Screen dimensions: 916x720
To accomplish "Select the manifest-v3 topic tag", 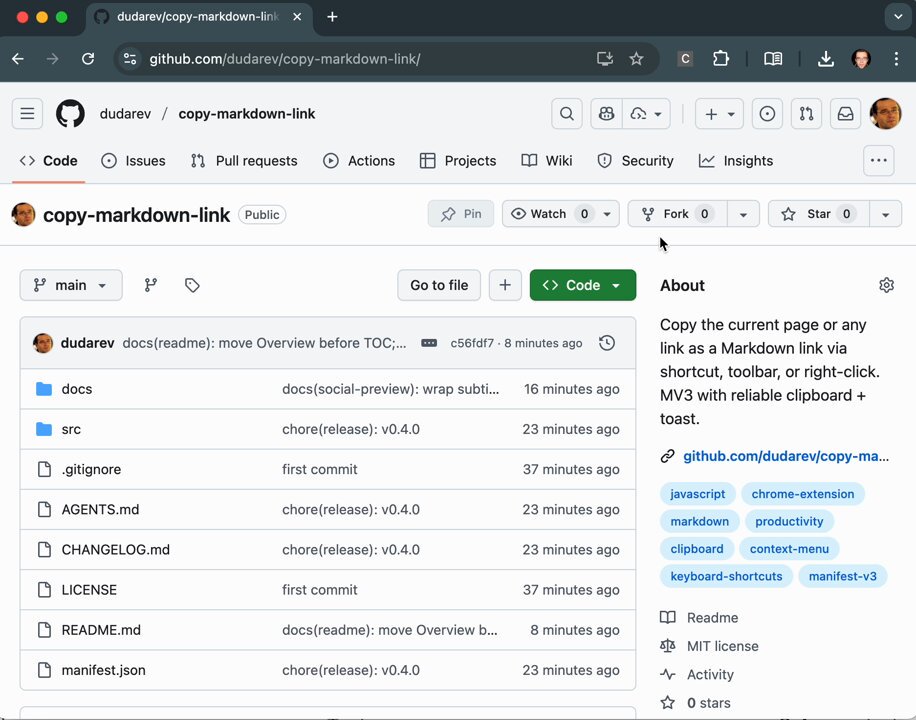I will click(842, 576).
